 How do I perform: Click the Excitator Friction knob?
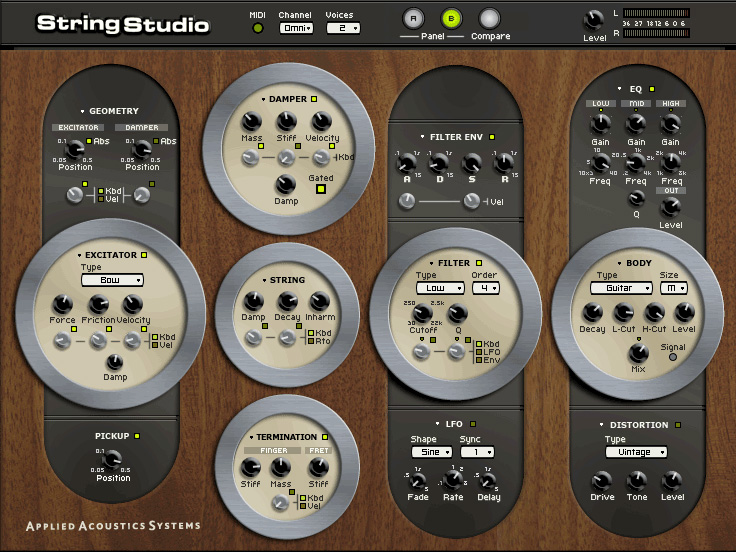pyautogui.click(x=99, y=304)
